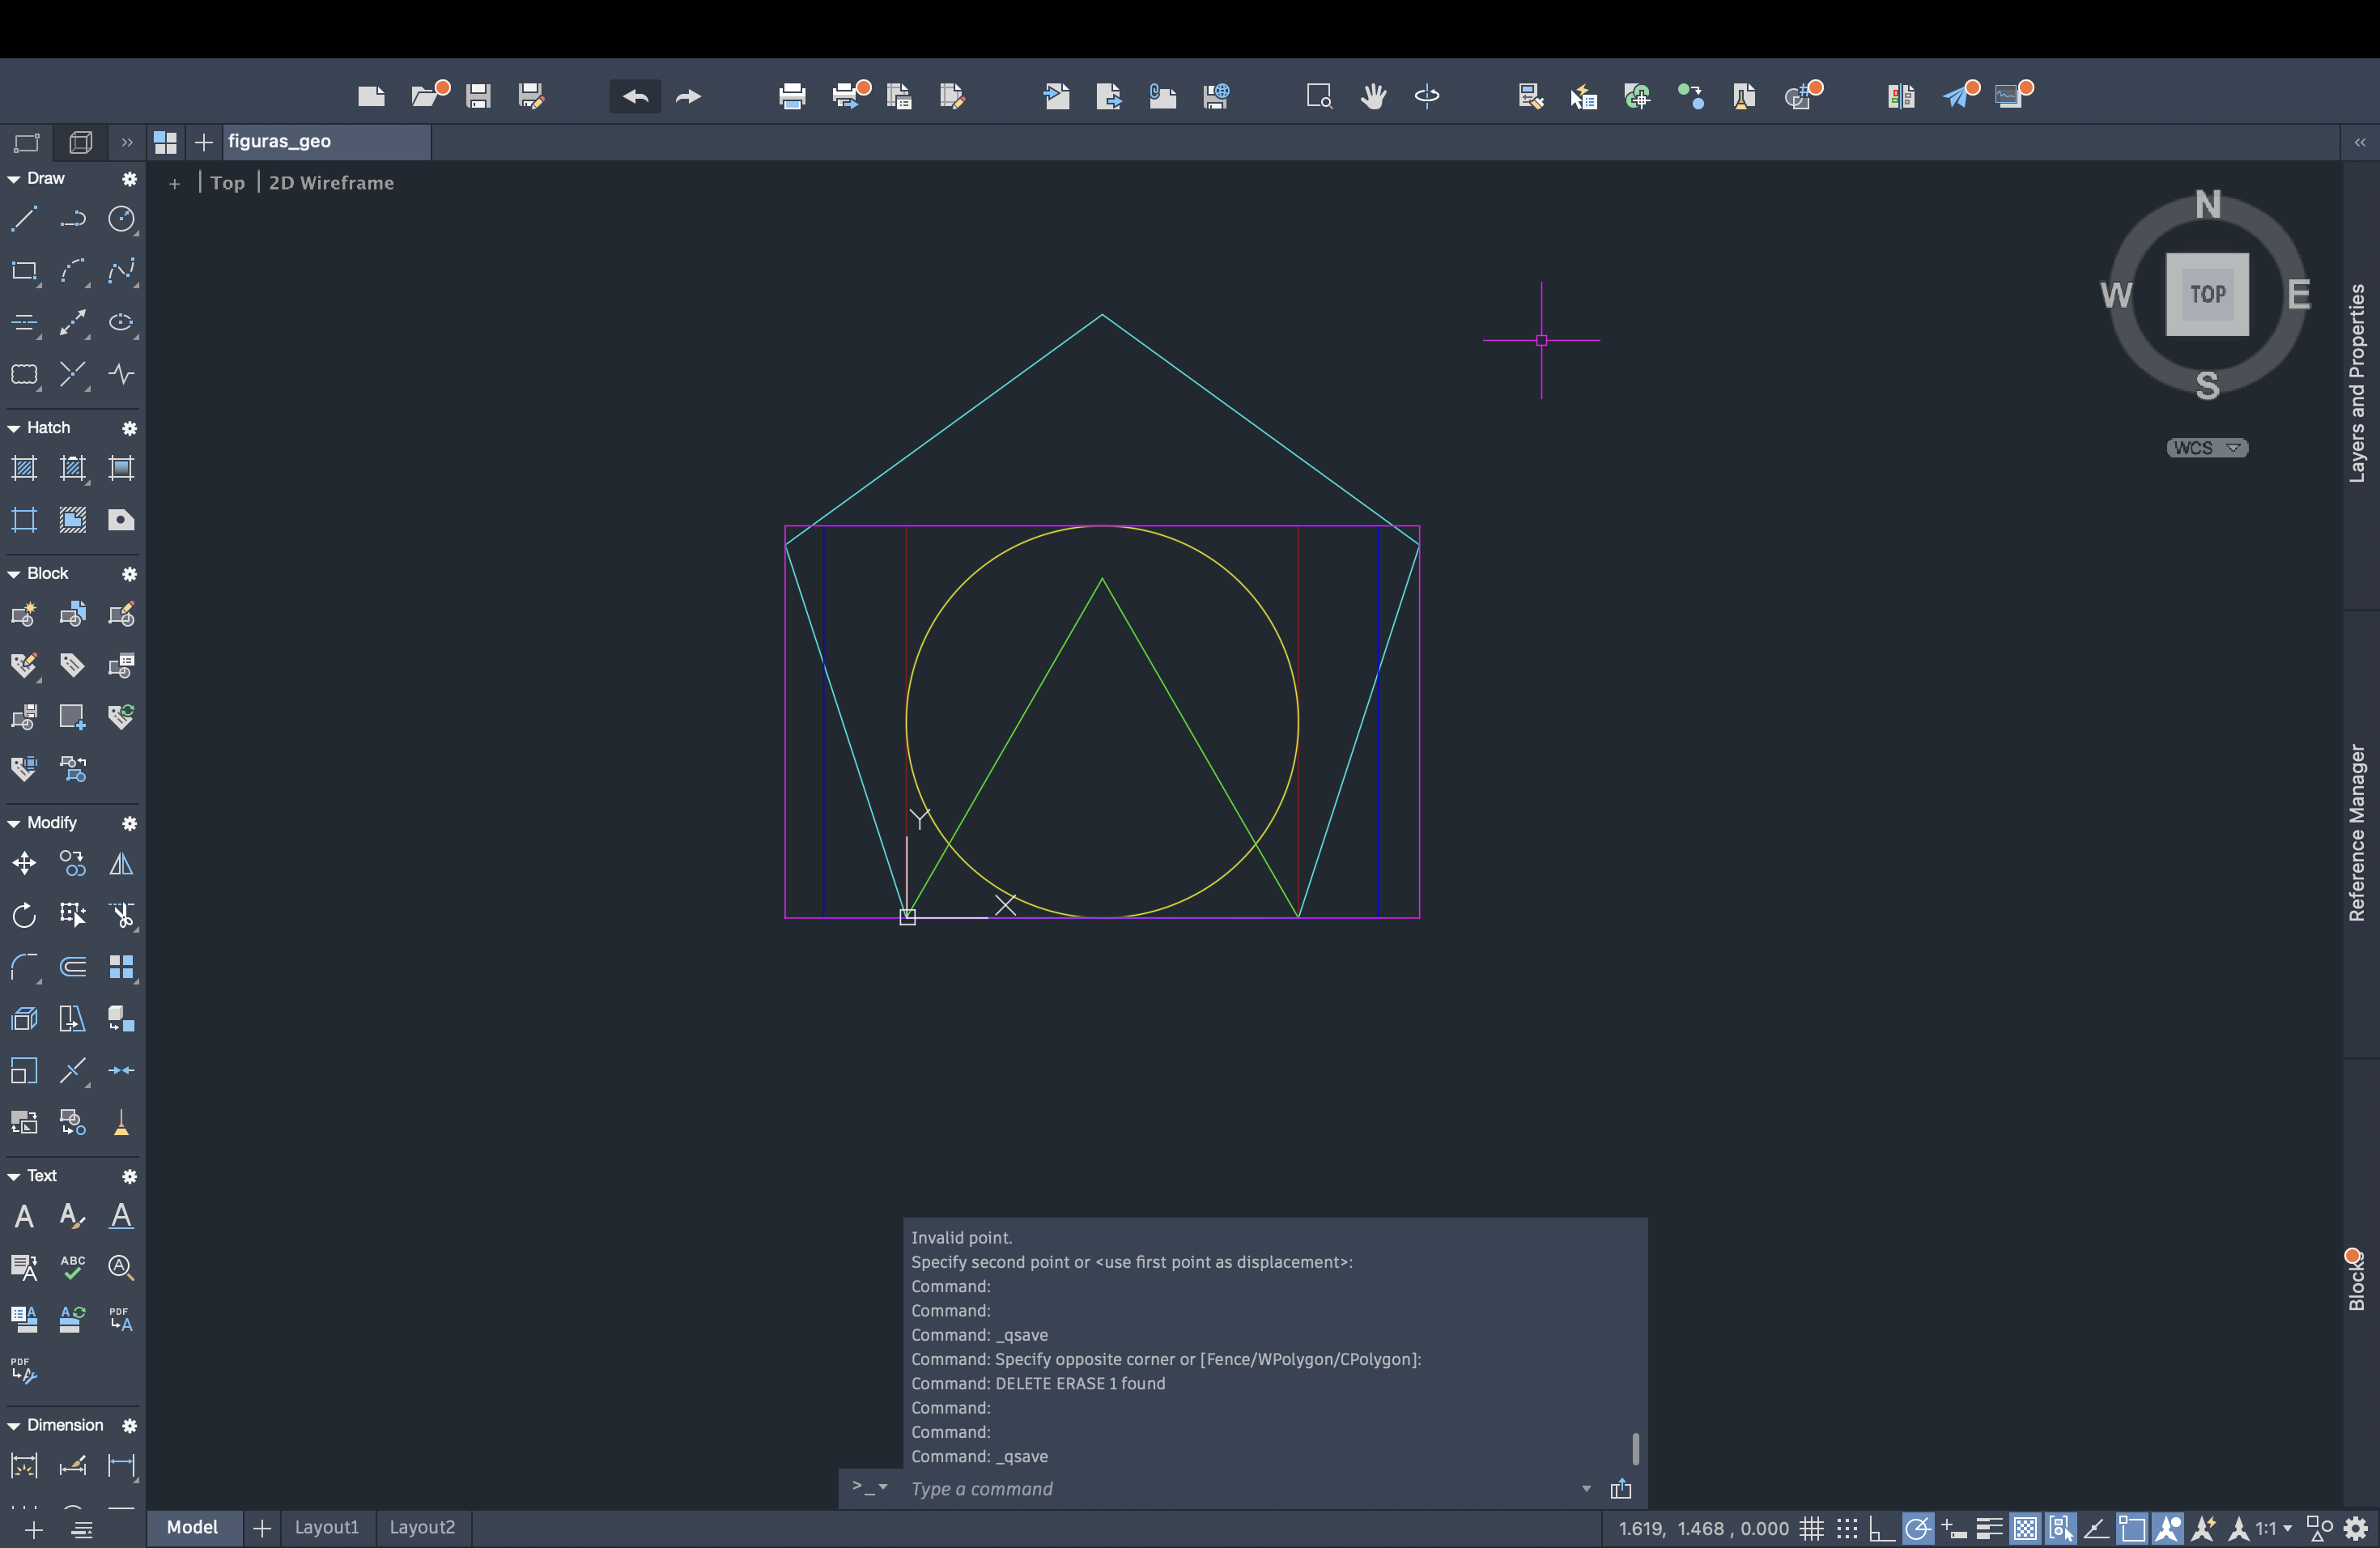Collapse the Draw tool section

14,179
